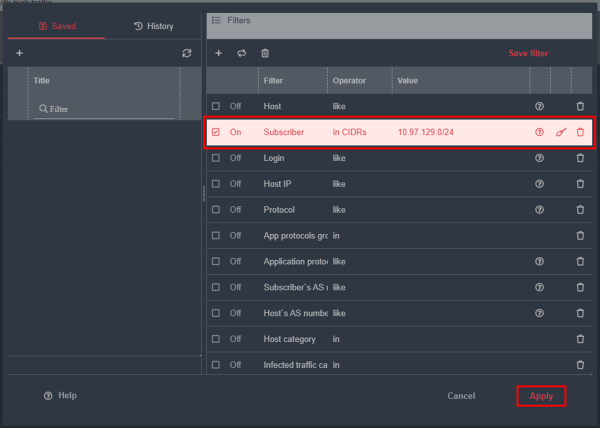Image resolution: width=600 pixels, height=428 pixels.
Task: Click the Title filter search field
Action: [x=104, y=109]
